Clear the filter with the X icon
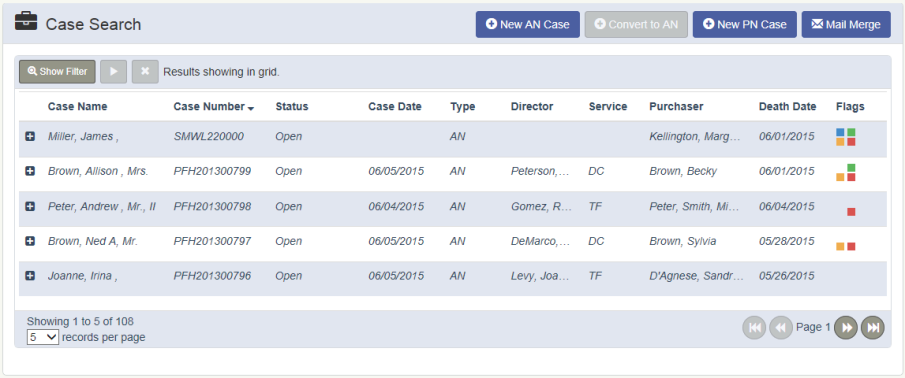 [145, 72]
